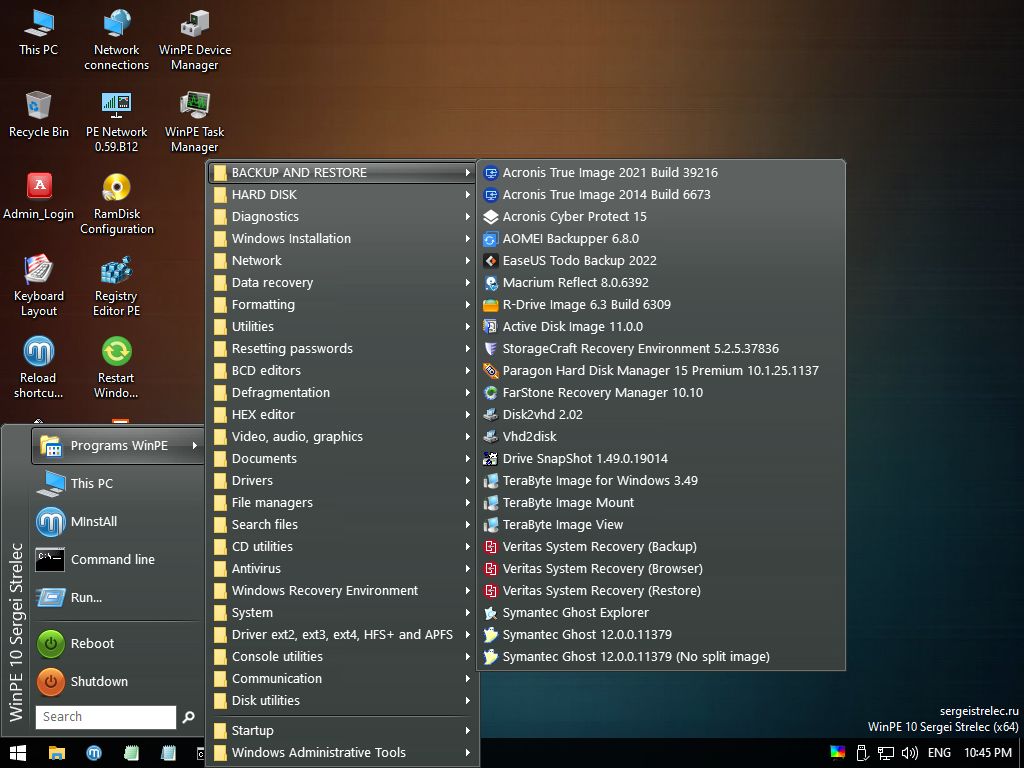Launch EaseUS Todo Backup 2022
The height and width of the screenshot is (768, 1024).
[x=661, y=261]
